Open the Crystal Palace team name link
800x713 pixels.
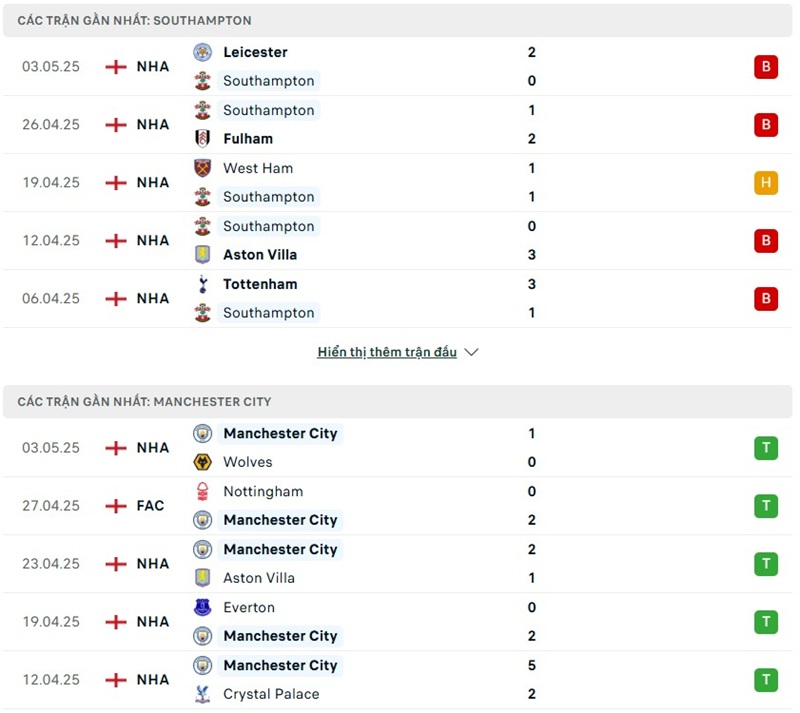pyautogui.click(x=271, y=694)
